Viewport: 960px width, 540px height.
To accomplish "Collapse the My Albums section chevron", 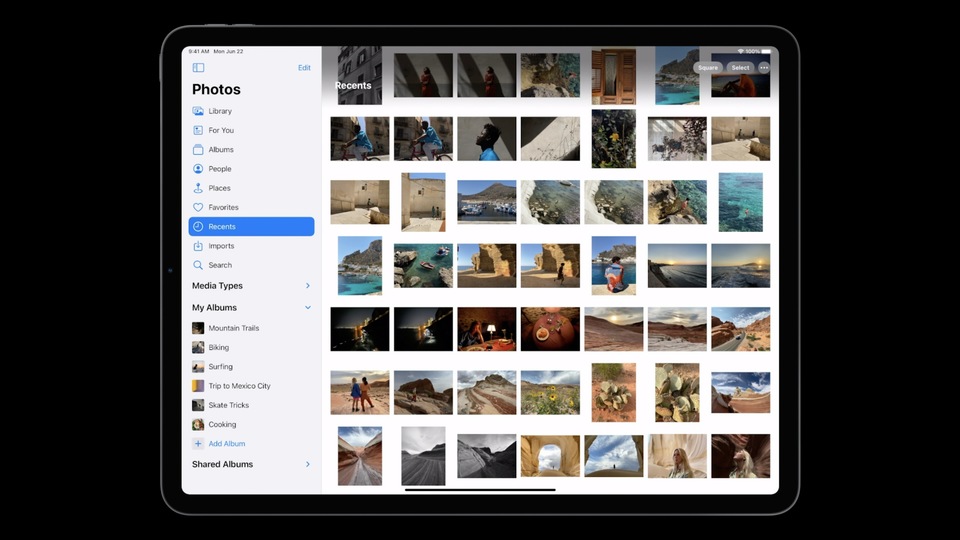I will pos(307,307).
